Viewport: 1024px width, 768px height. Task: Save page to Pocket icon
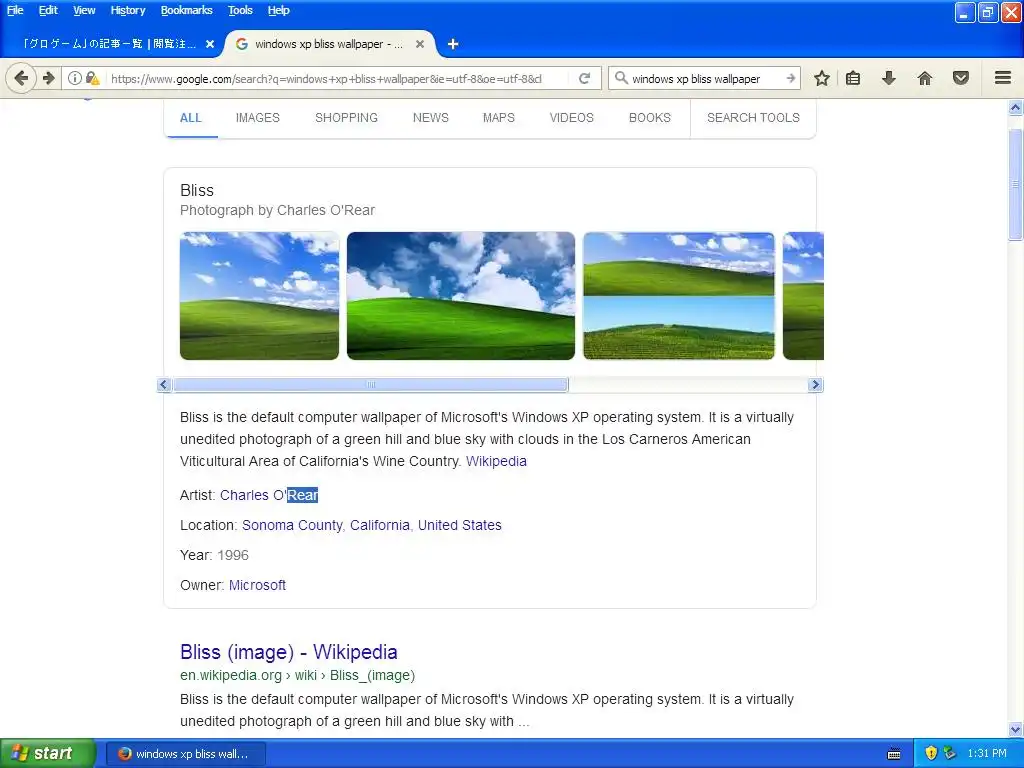tap(960, 78)
